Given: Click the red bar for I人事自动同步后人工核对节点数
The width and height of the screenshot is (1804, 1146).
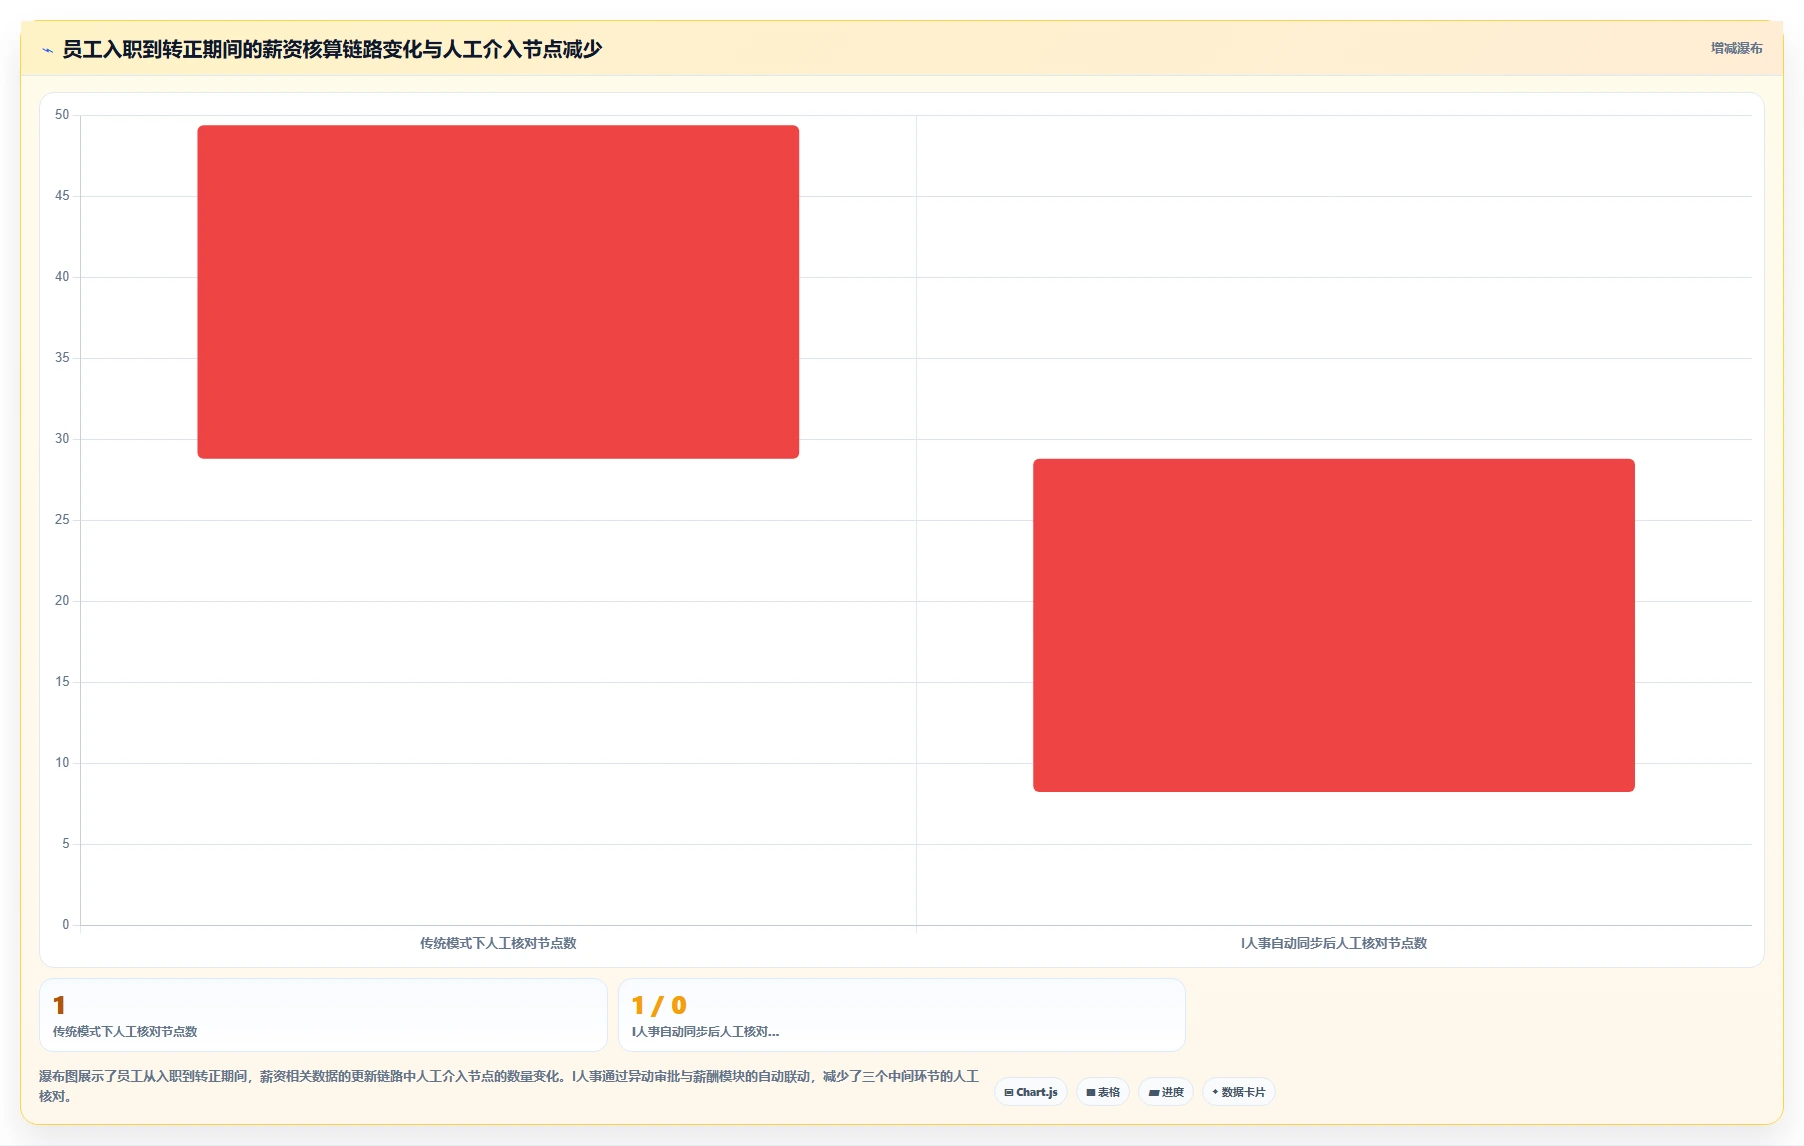Looking at the screenshot, I should pyautogui.click(x=1334, y=625).
